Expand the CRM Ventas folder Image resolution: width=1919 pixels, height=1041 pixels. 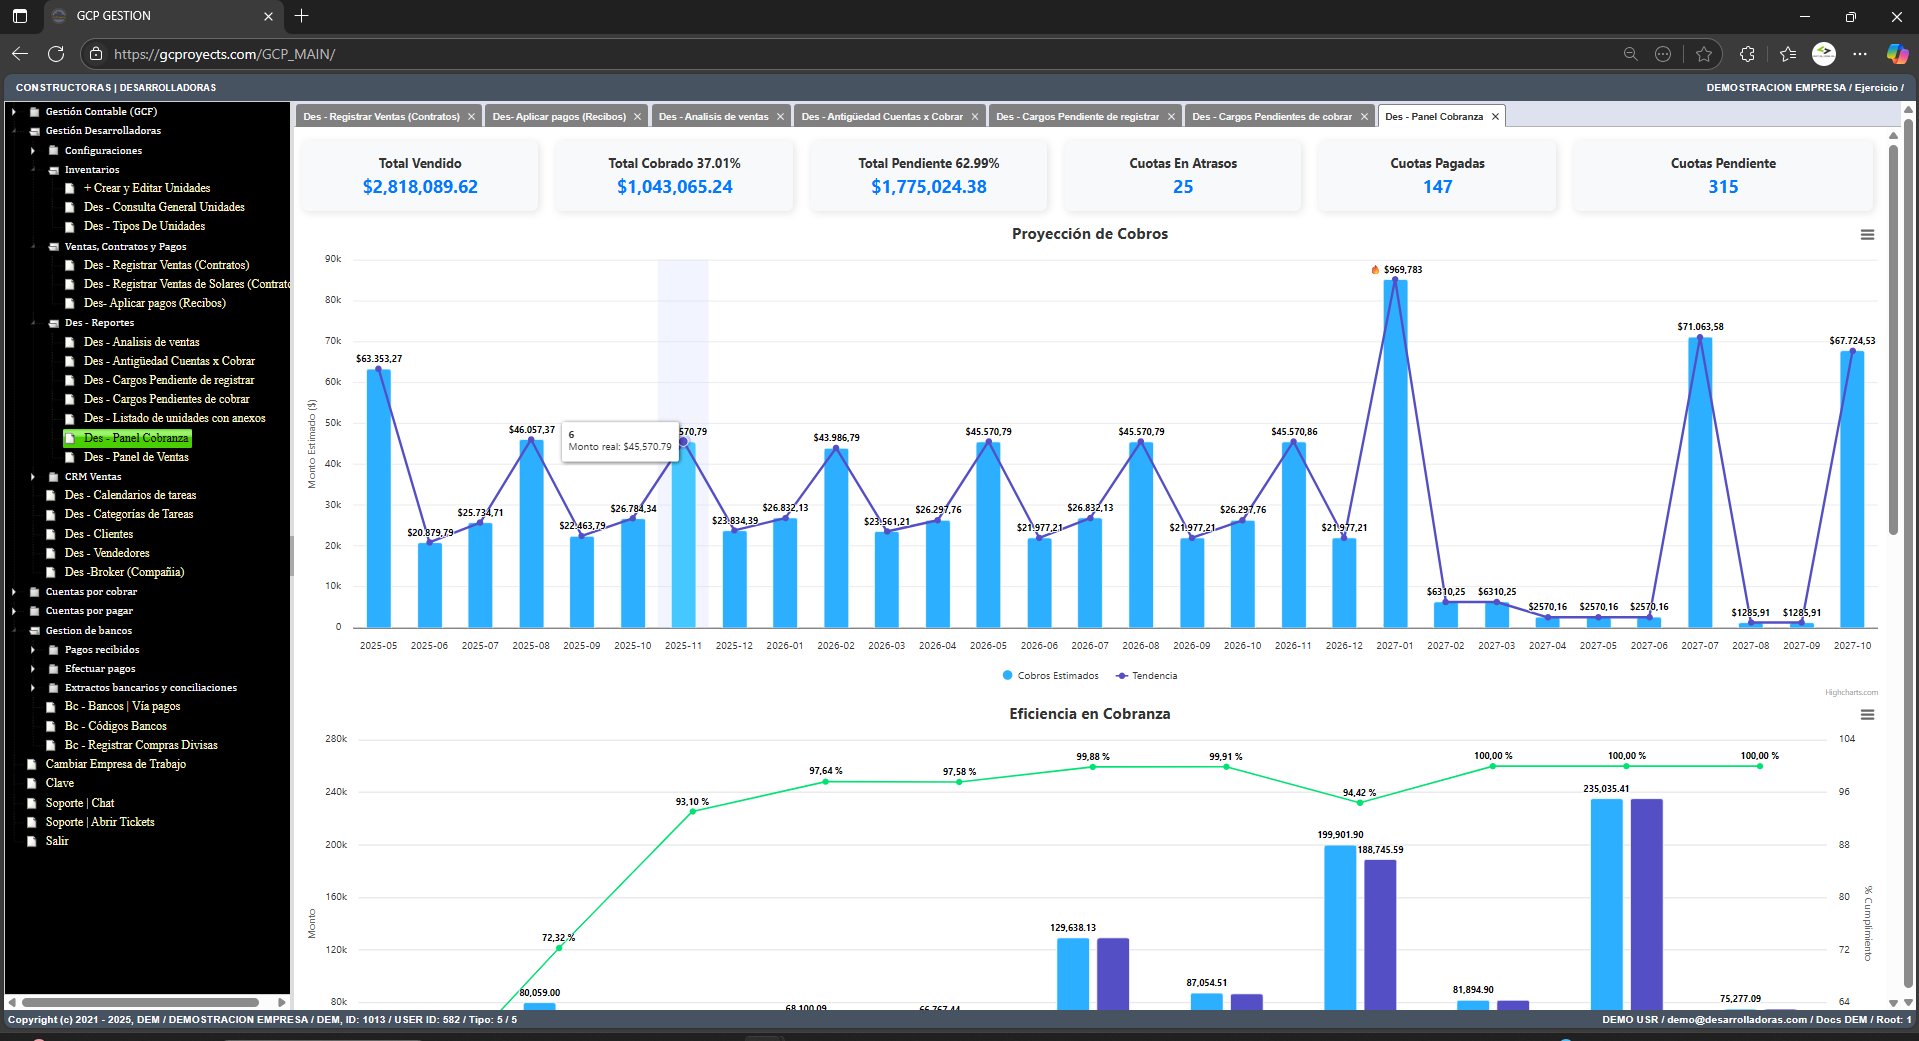(x=33, y=477)
